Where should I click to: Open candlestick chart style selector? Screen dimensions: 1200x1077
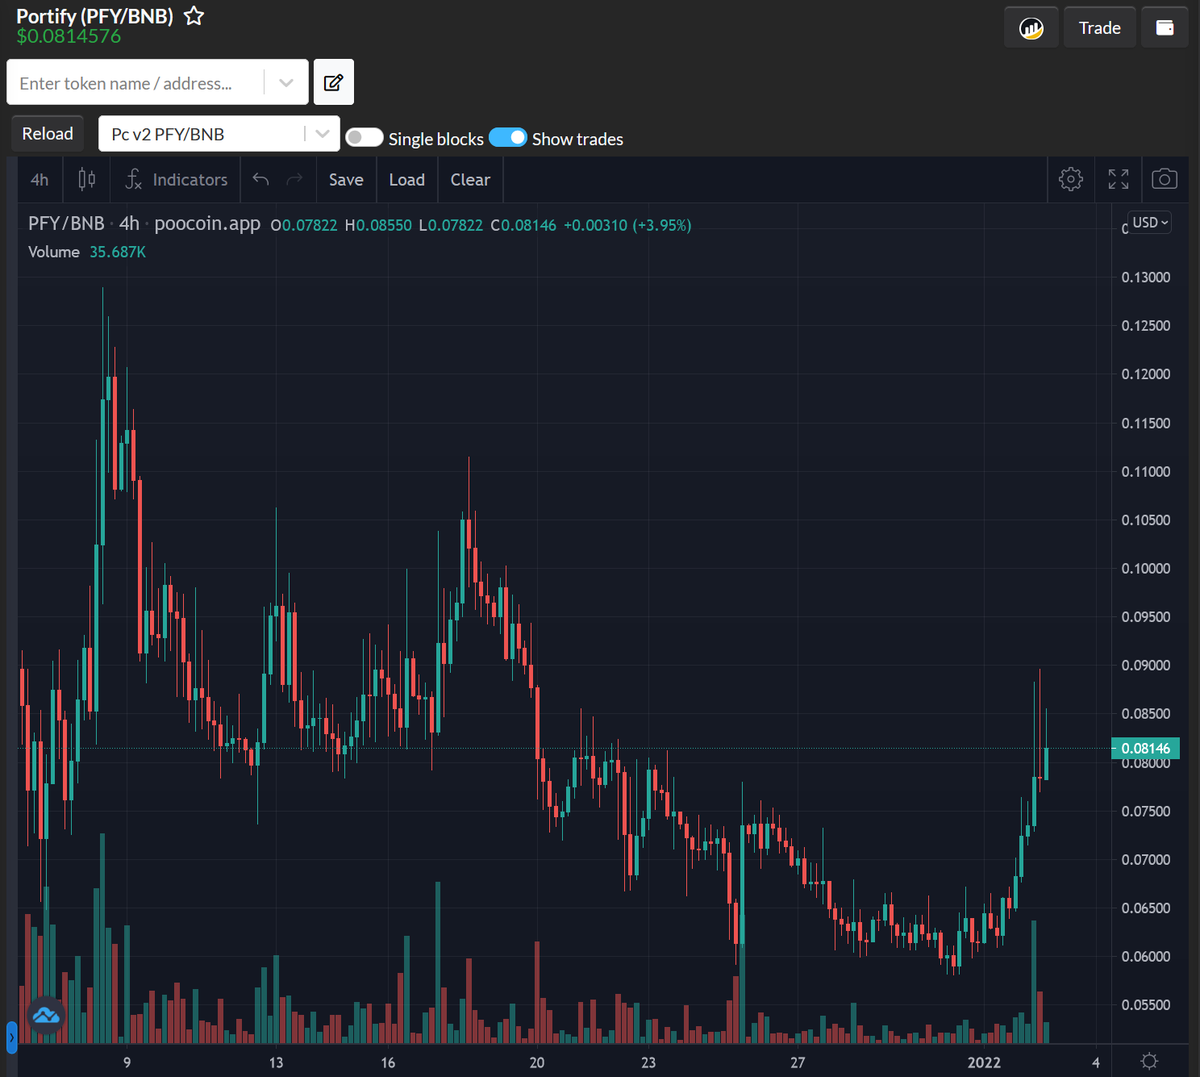87,180
